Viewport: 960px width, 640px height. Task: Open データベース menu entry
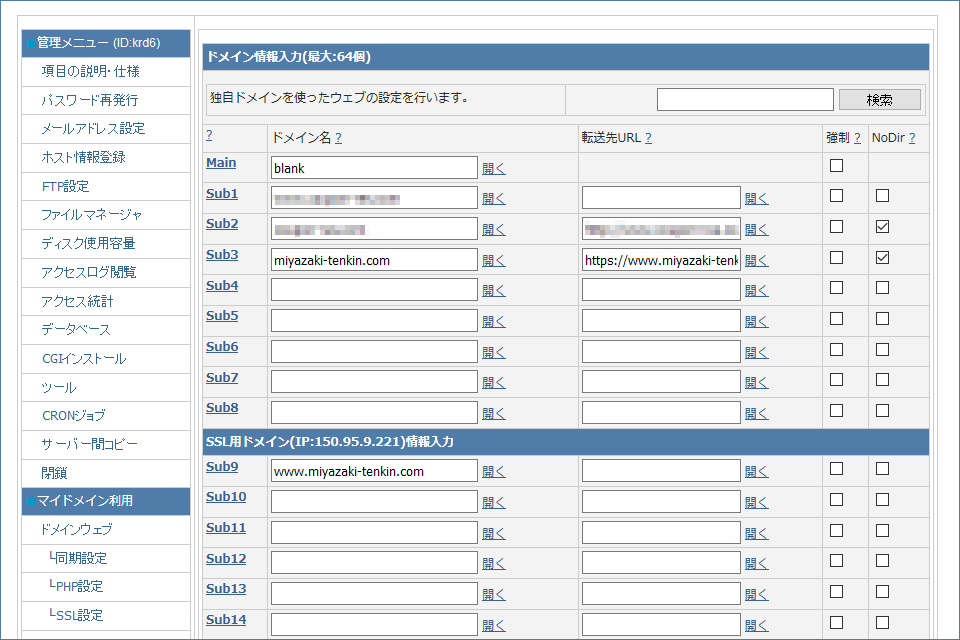click(x=76, y=329)
